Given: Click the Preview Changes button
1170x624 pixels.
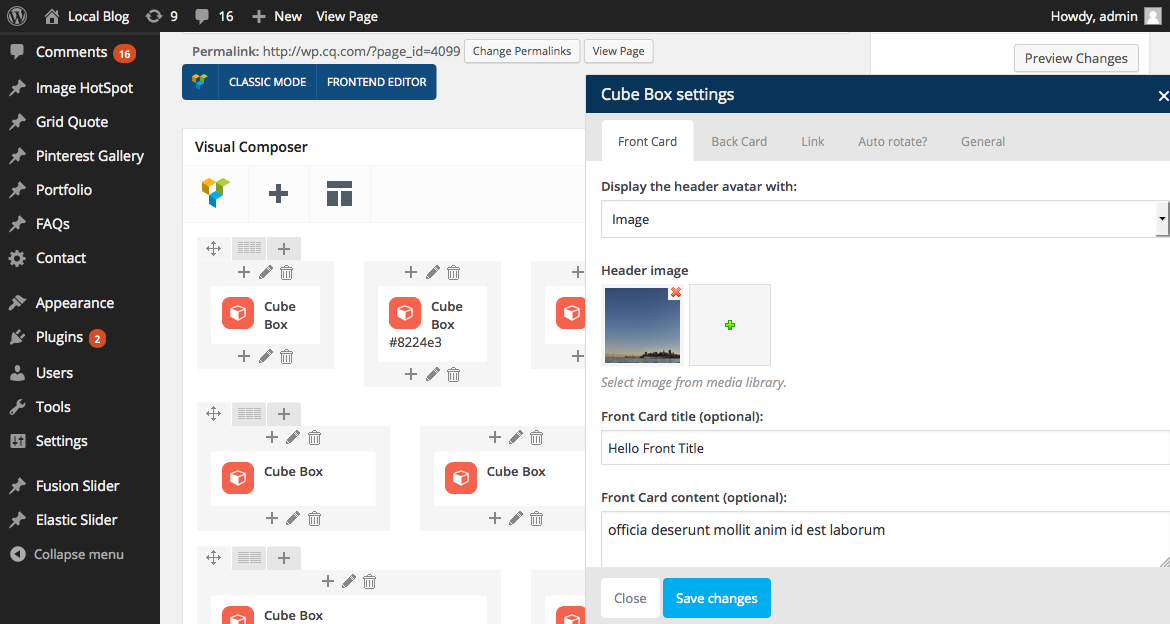Looking at the screenshot, I should pyautogui.click(x=1076, y=58).
